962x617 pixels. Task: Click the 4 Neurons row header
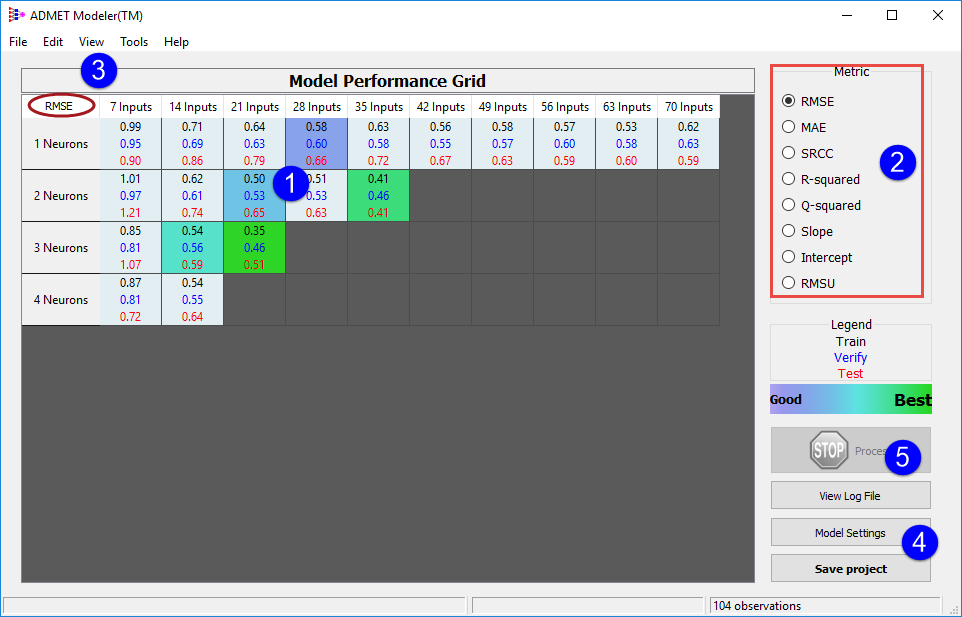(x=61, y=300)
